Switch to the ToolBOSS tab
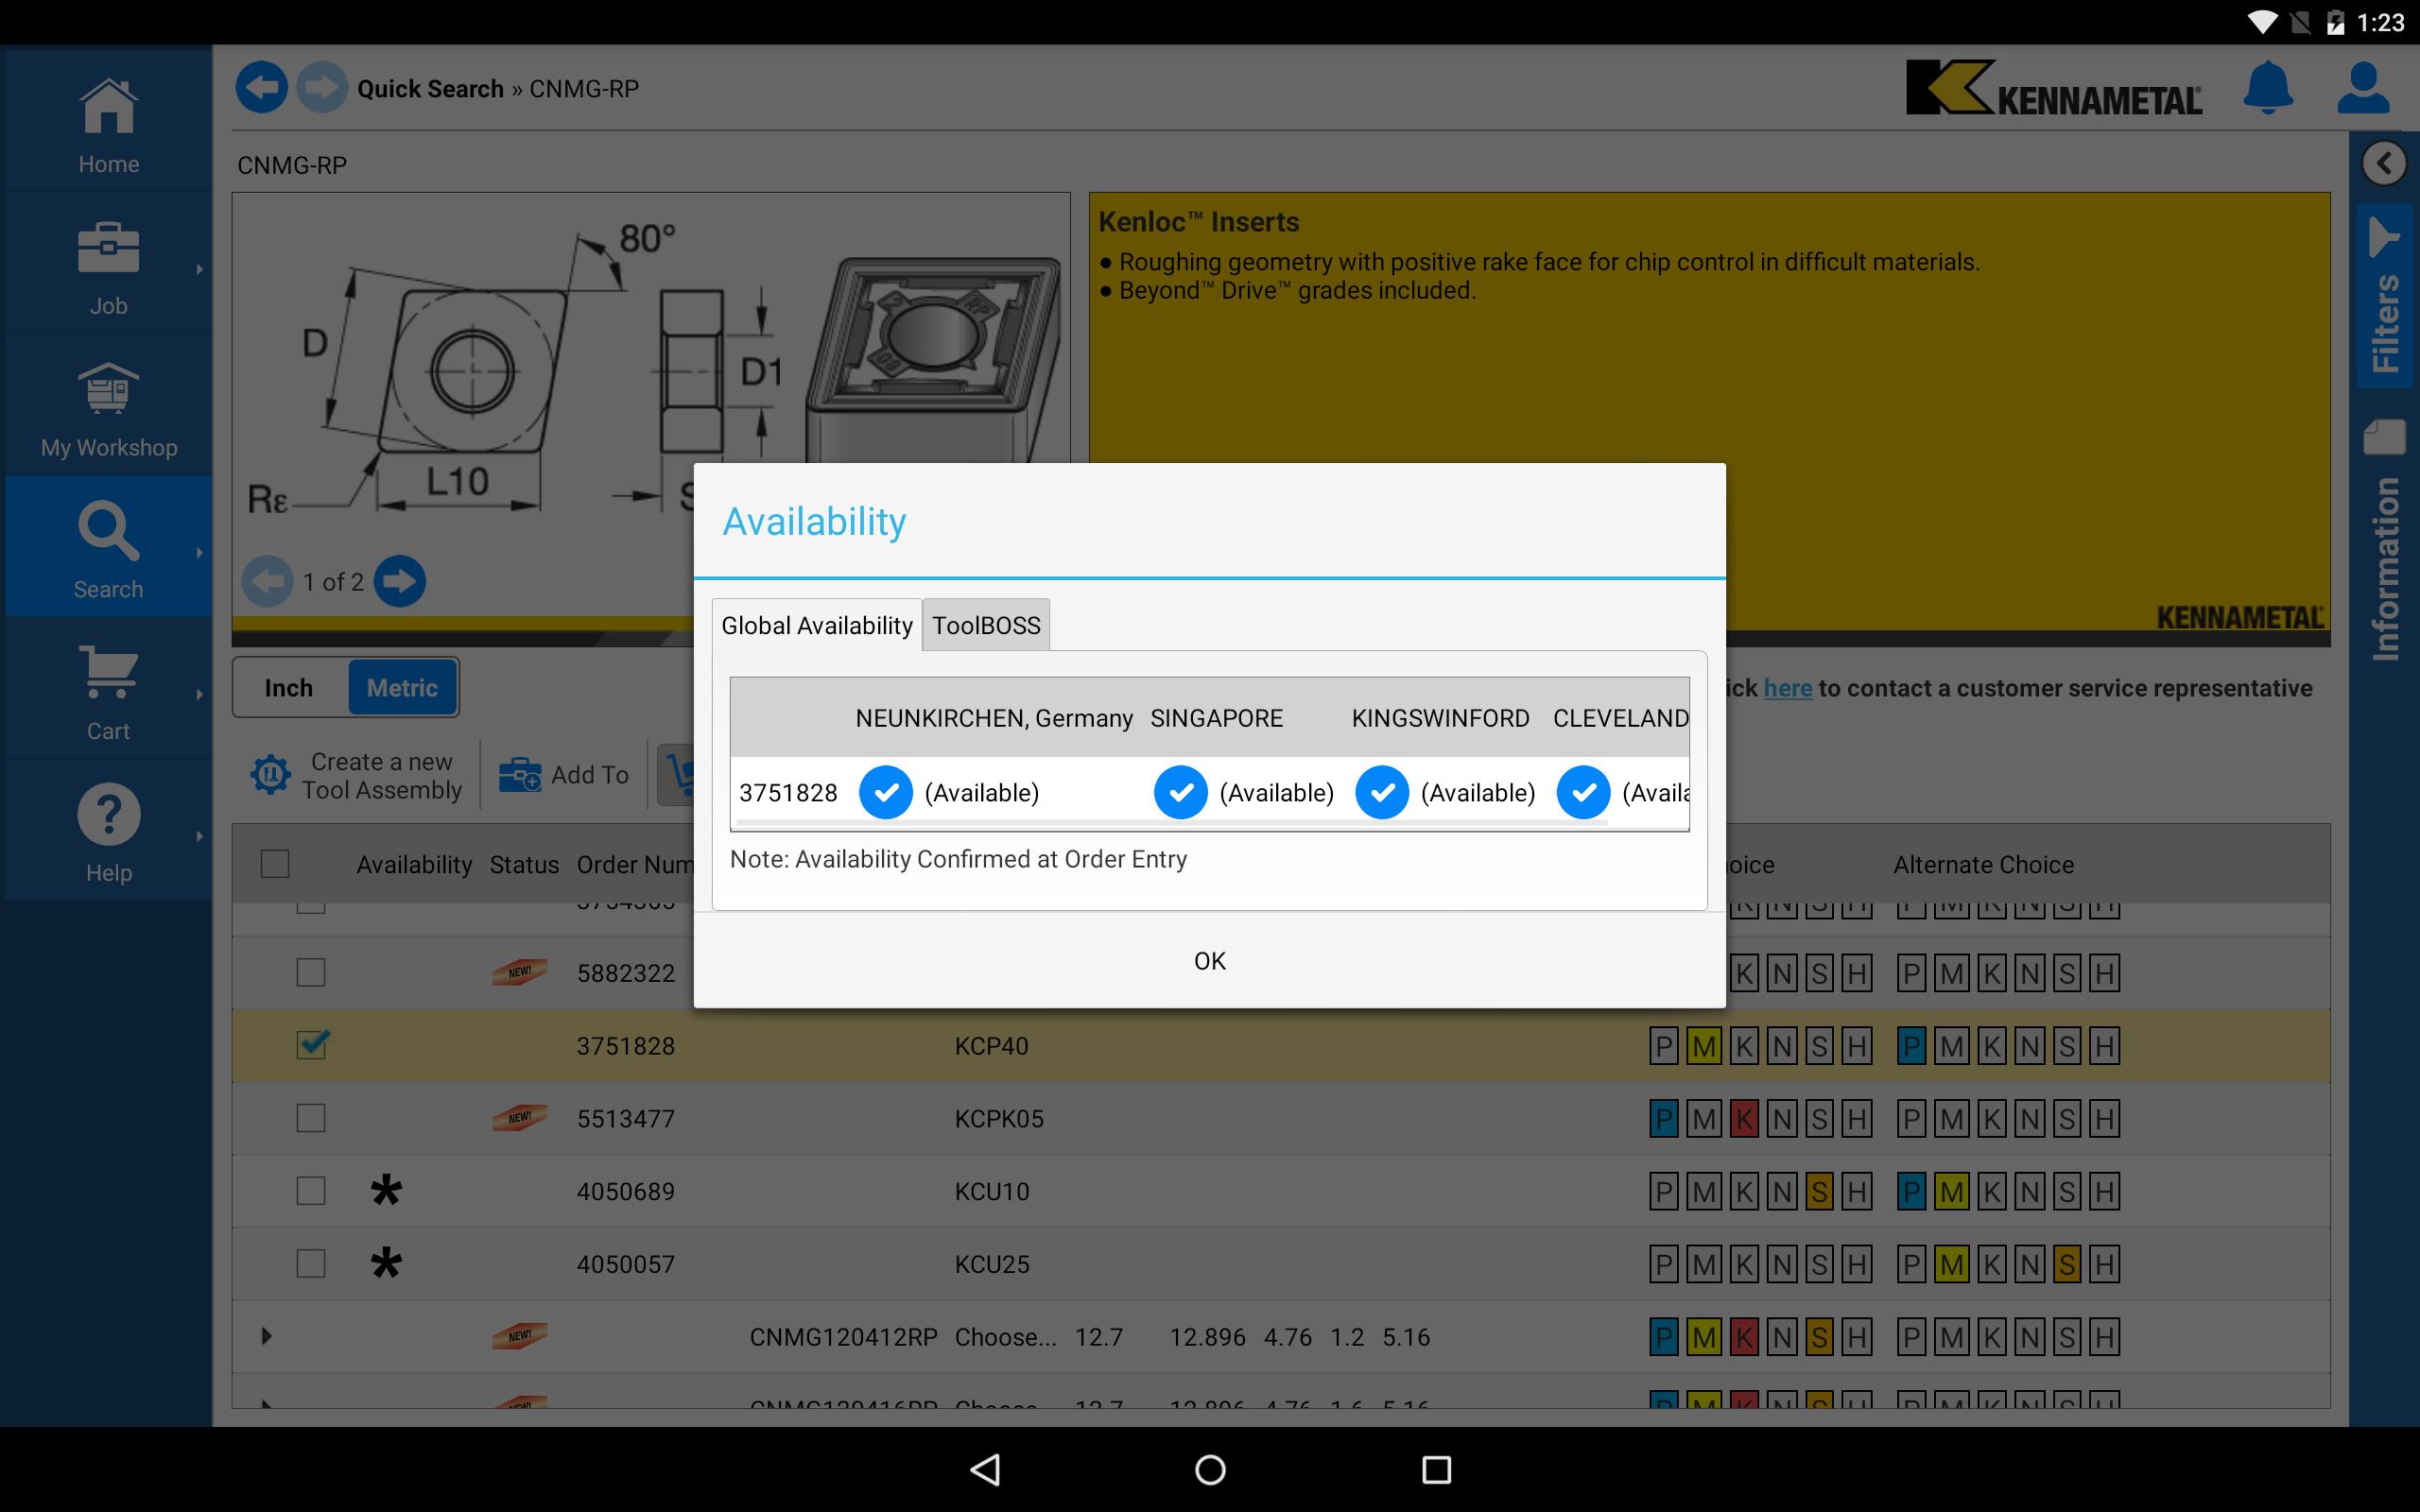This screenshot has height=1512, width=2420. (986, 626)
